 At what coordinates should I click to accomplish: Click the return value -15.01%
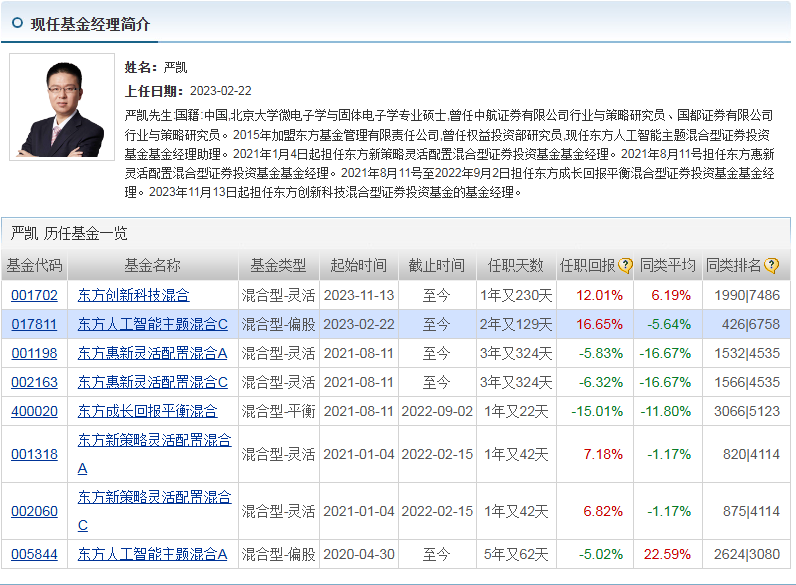click(597, 411)
